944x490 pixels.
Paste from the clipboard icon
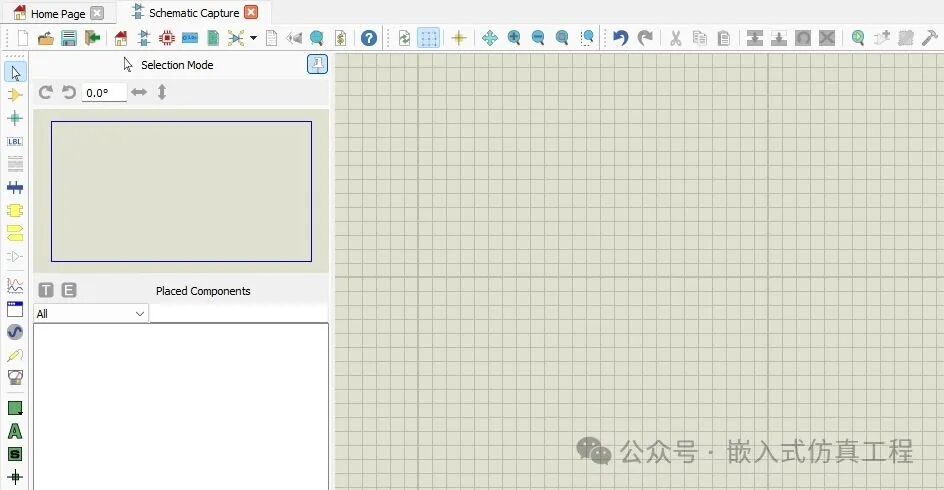coord(724,39)
